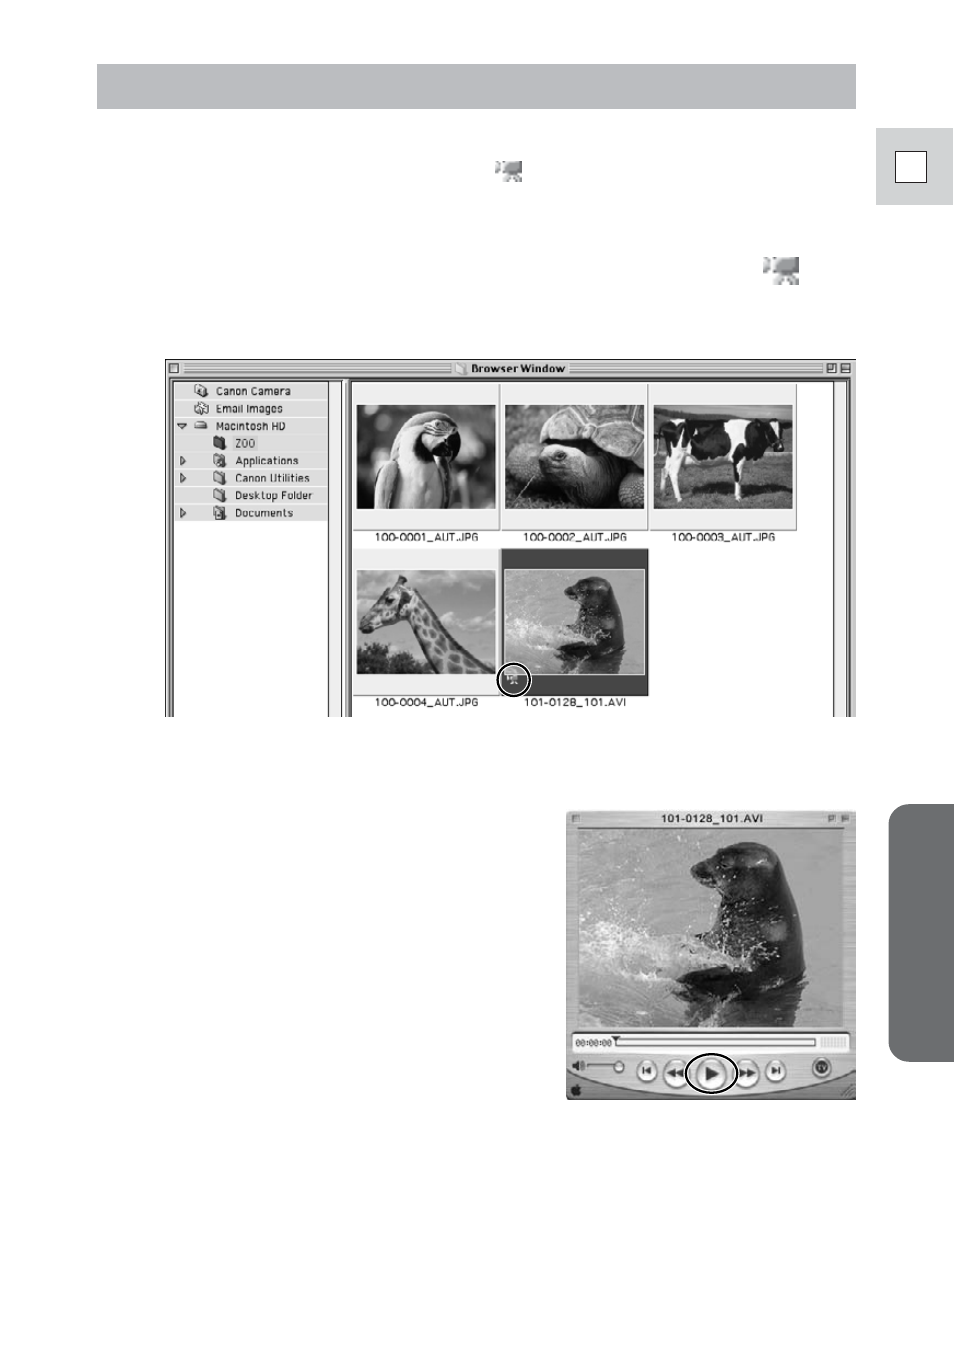Click the Apple logo in player

tap(576, 1090)
